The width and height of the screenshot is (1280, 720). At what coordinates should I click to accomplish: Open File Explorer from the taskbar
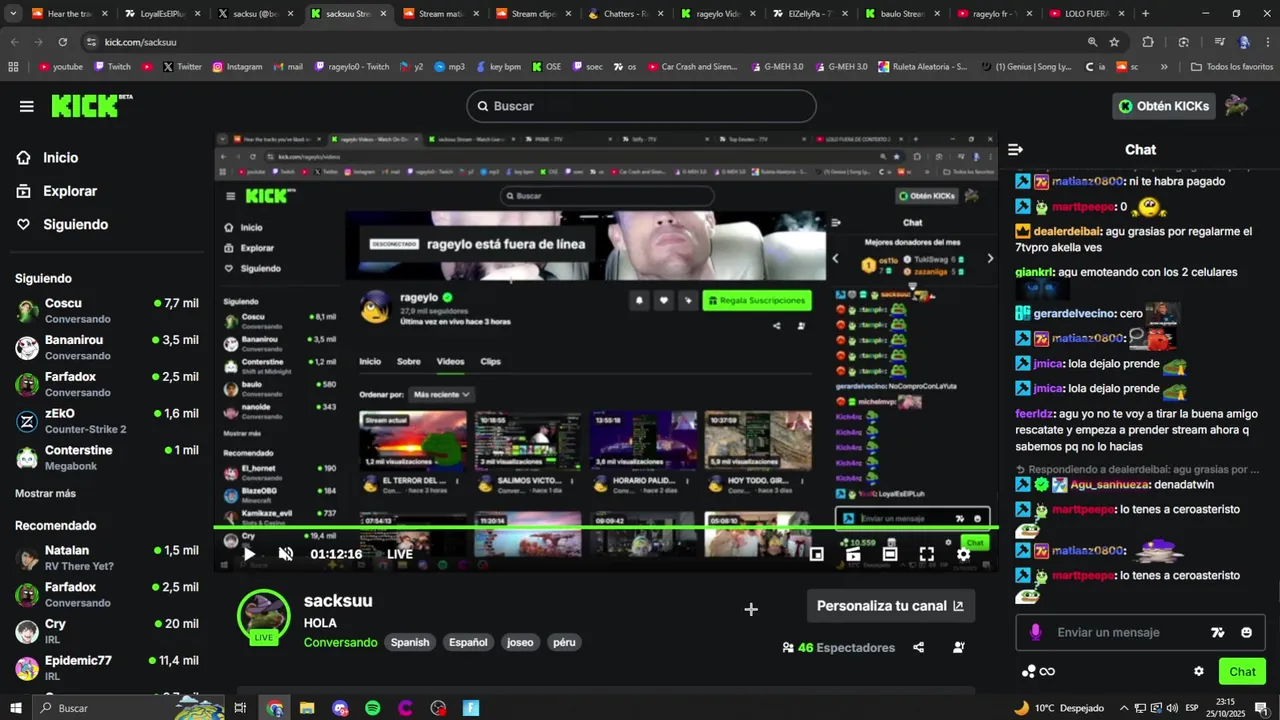[307, 708]
